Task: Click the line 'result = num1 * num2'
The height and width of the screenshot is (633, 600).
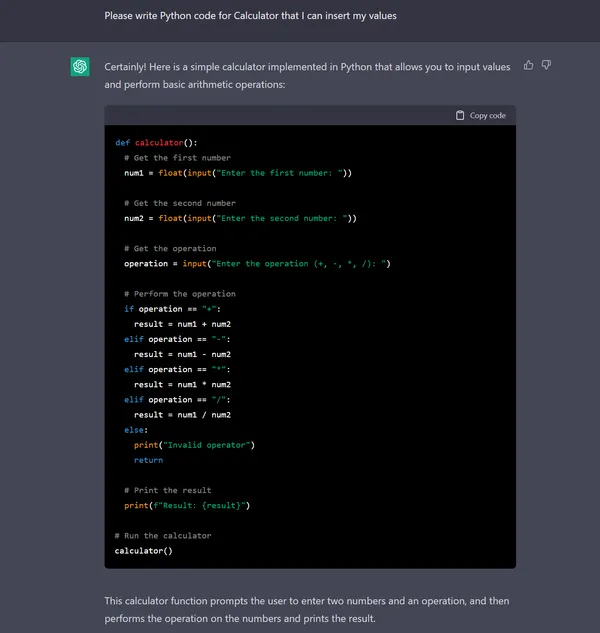Action: 183,385
